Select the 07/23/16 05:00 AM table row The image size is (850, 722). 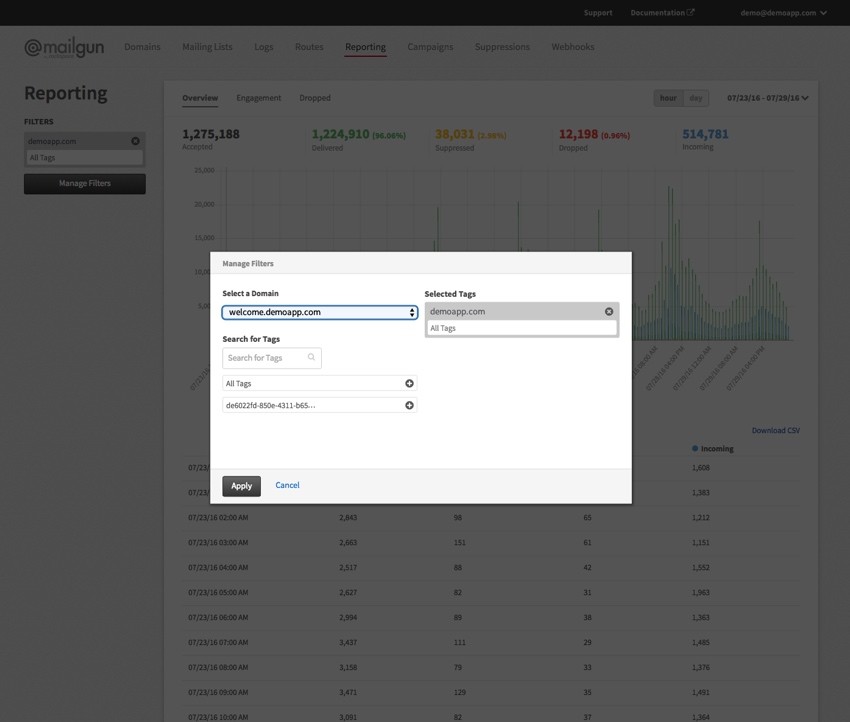[491, 592]
